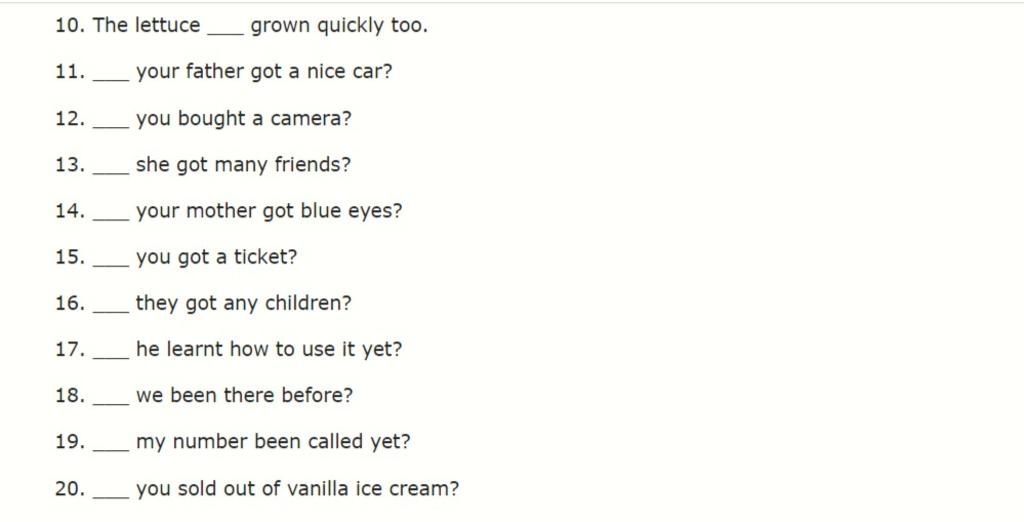Click the text 'you sold out of vanilla ice cream?'

(x=297, y=489)
